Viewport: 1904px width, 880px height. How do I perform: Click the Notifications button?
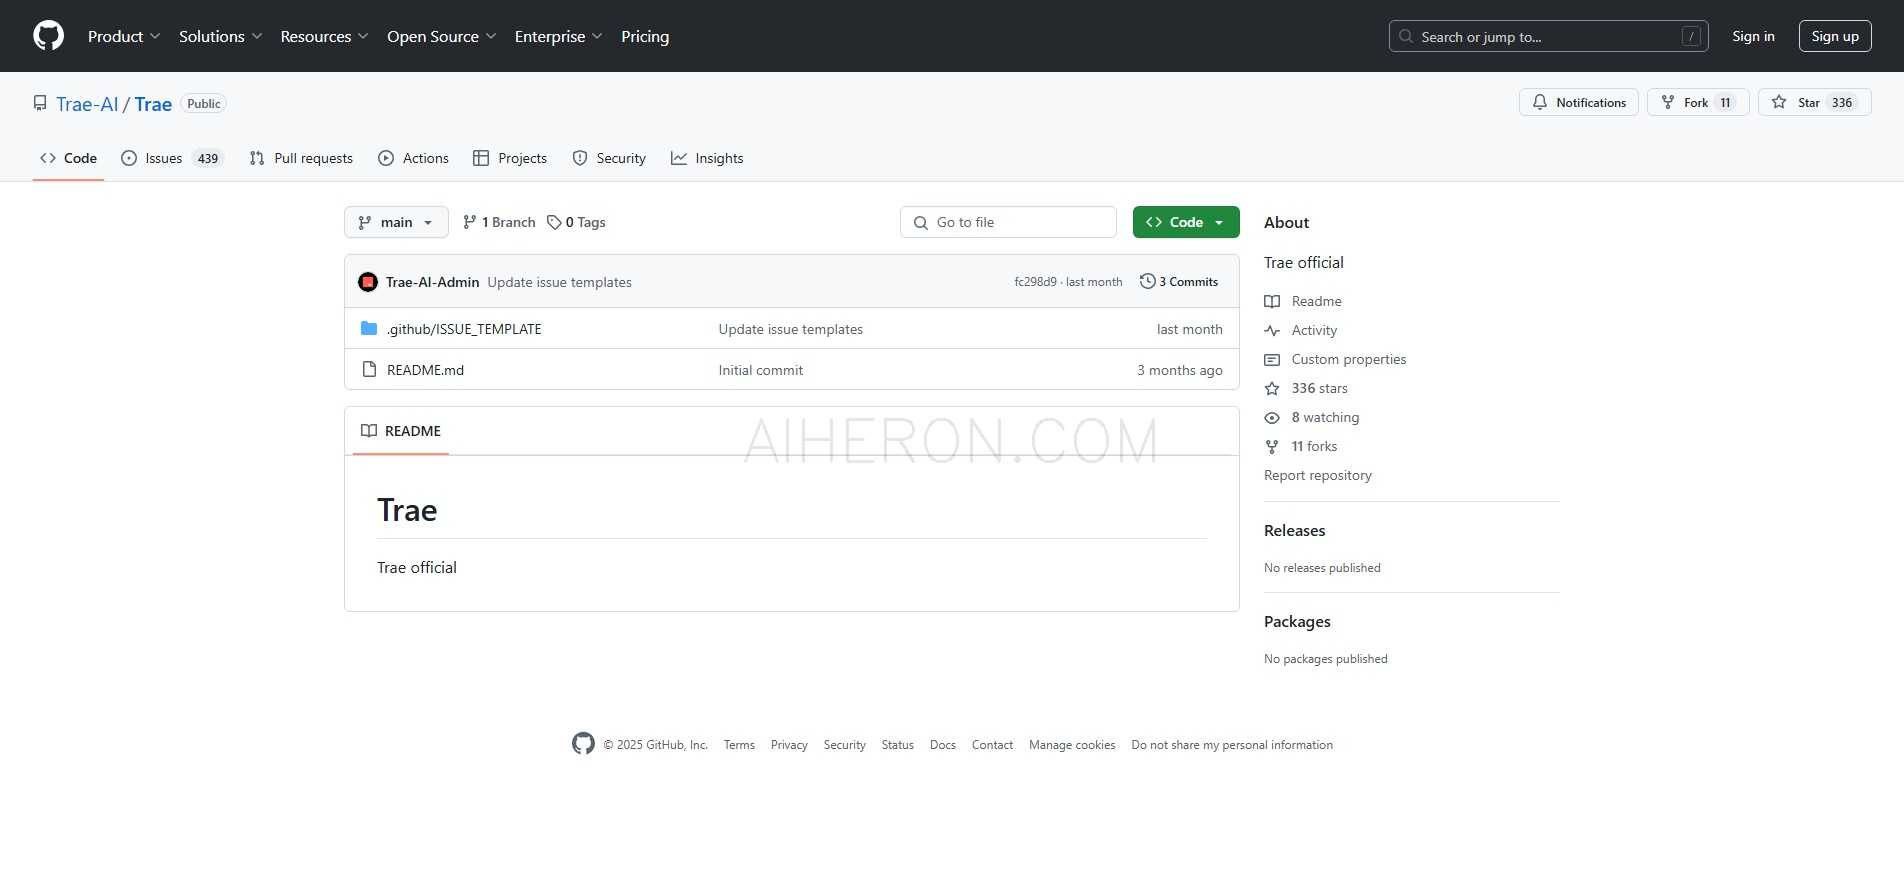tap(1579, 102)
